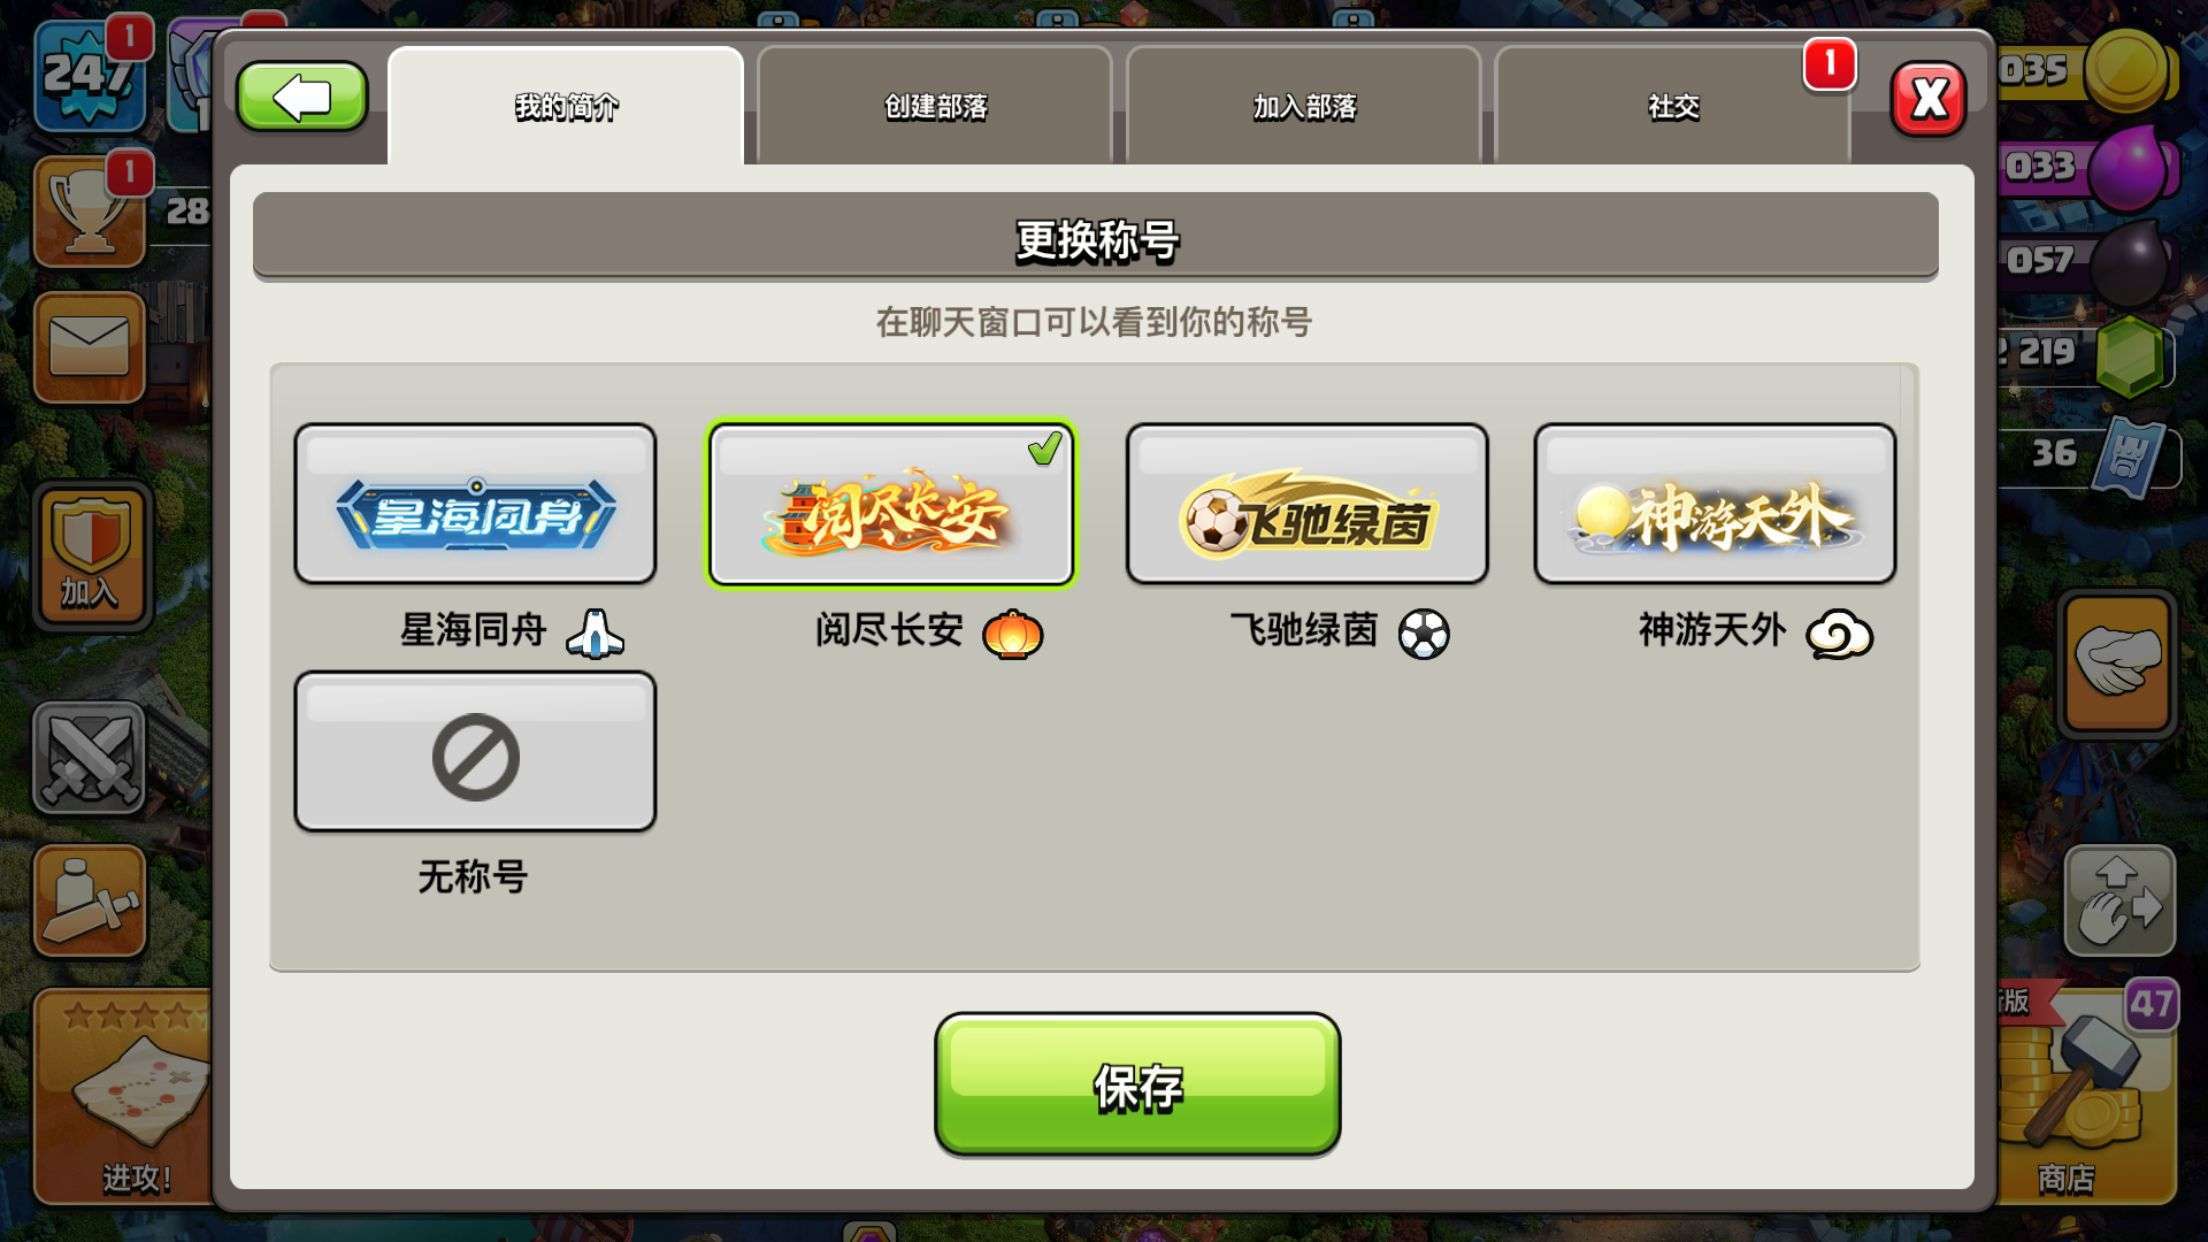Click the 保存 save button
This screenshot has height=1242, width=2208.
pyautogui.click(x=1137, y=1085)
